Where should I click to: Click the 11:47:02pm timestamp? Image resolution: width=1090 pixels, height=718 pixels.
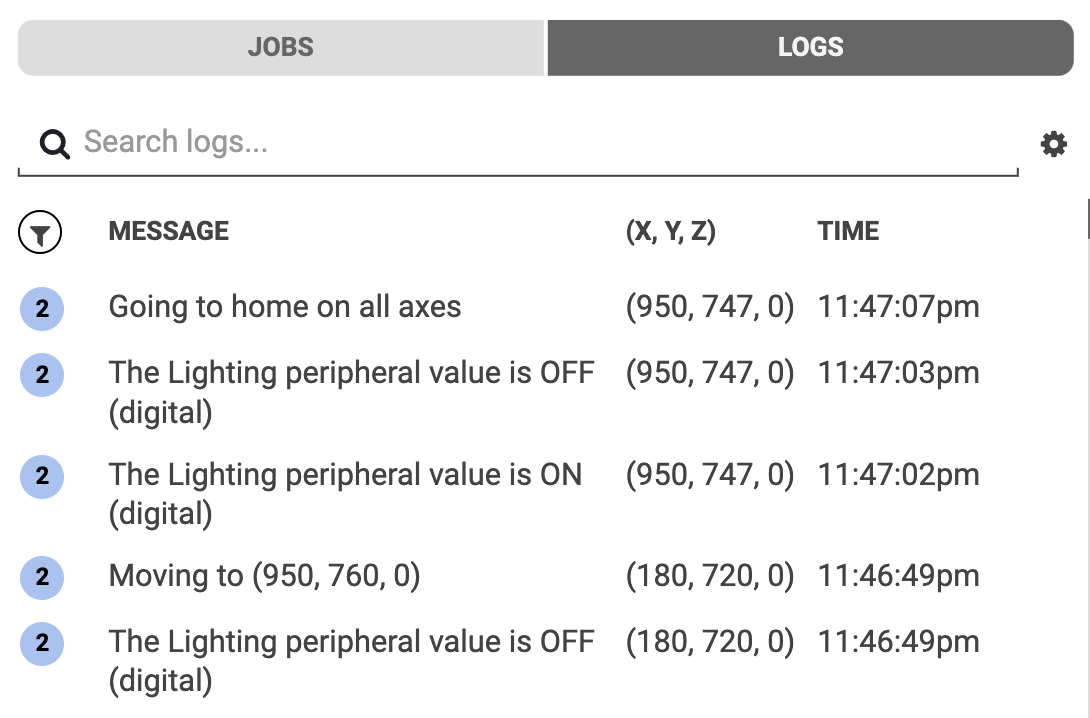[x=898, y=474]
